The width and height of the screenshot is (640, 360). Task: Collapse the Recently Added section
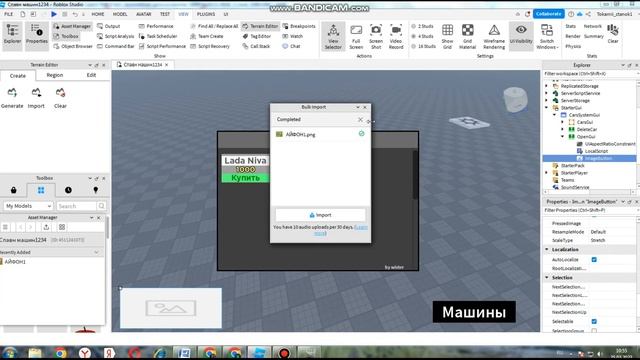(96, 253)
